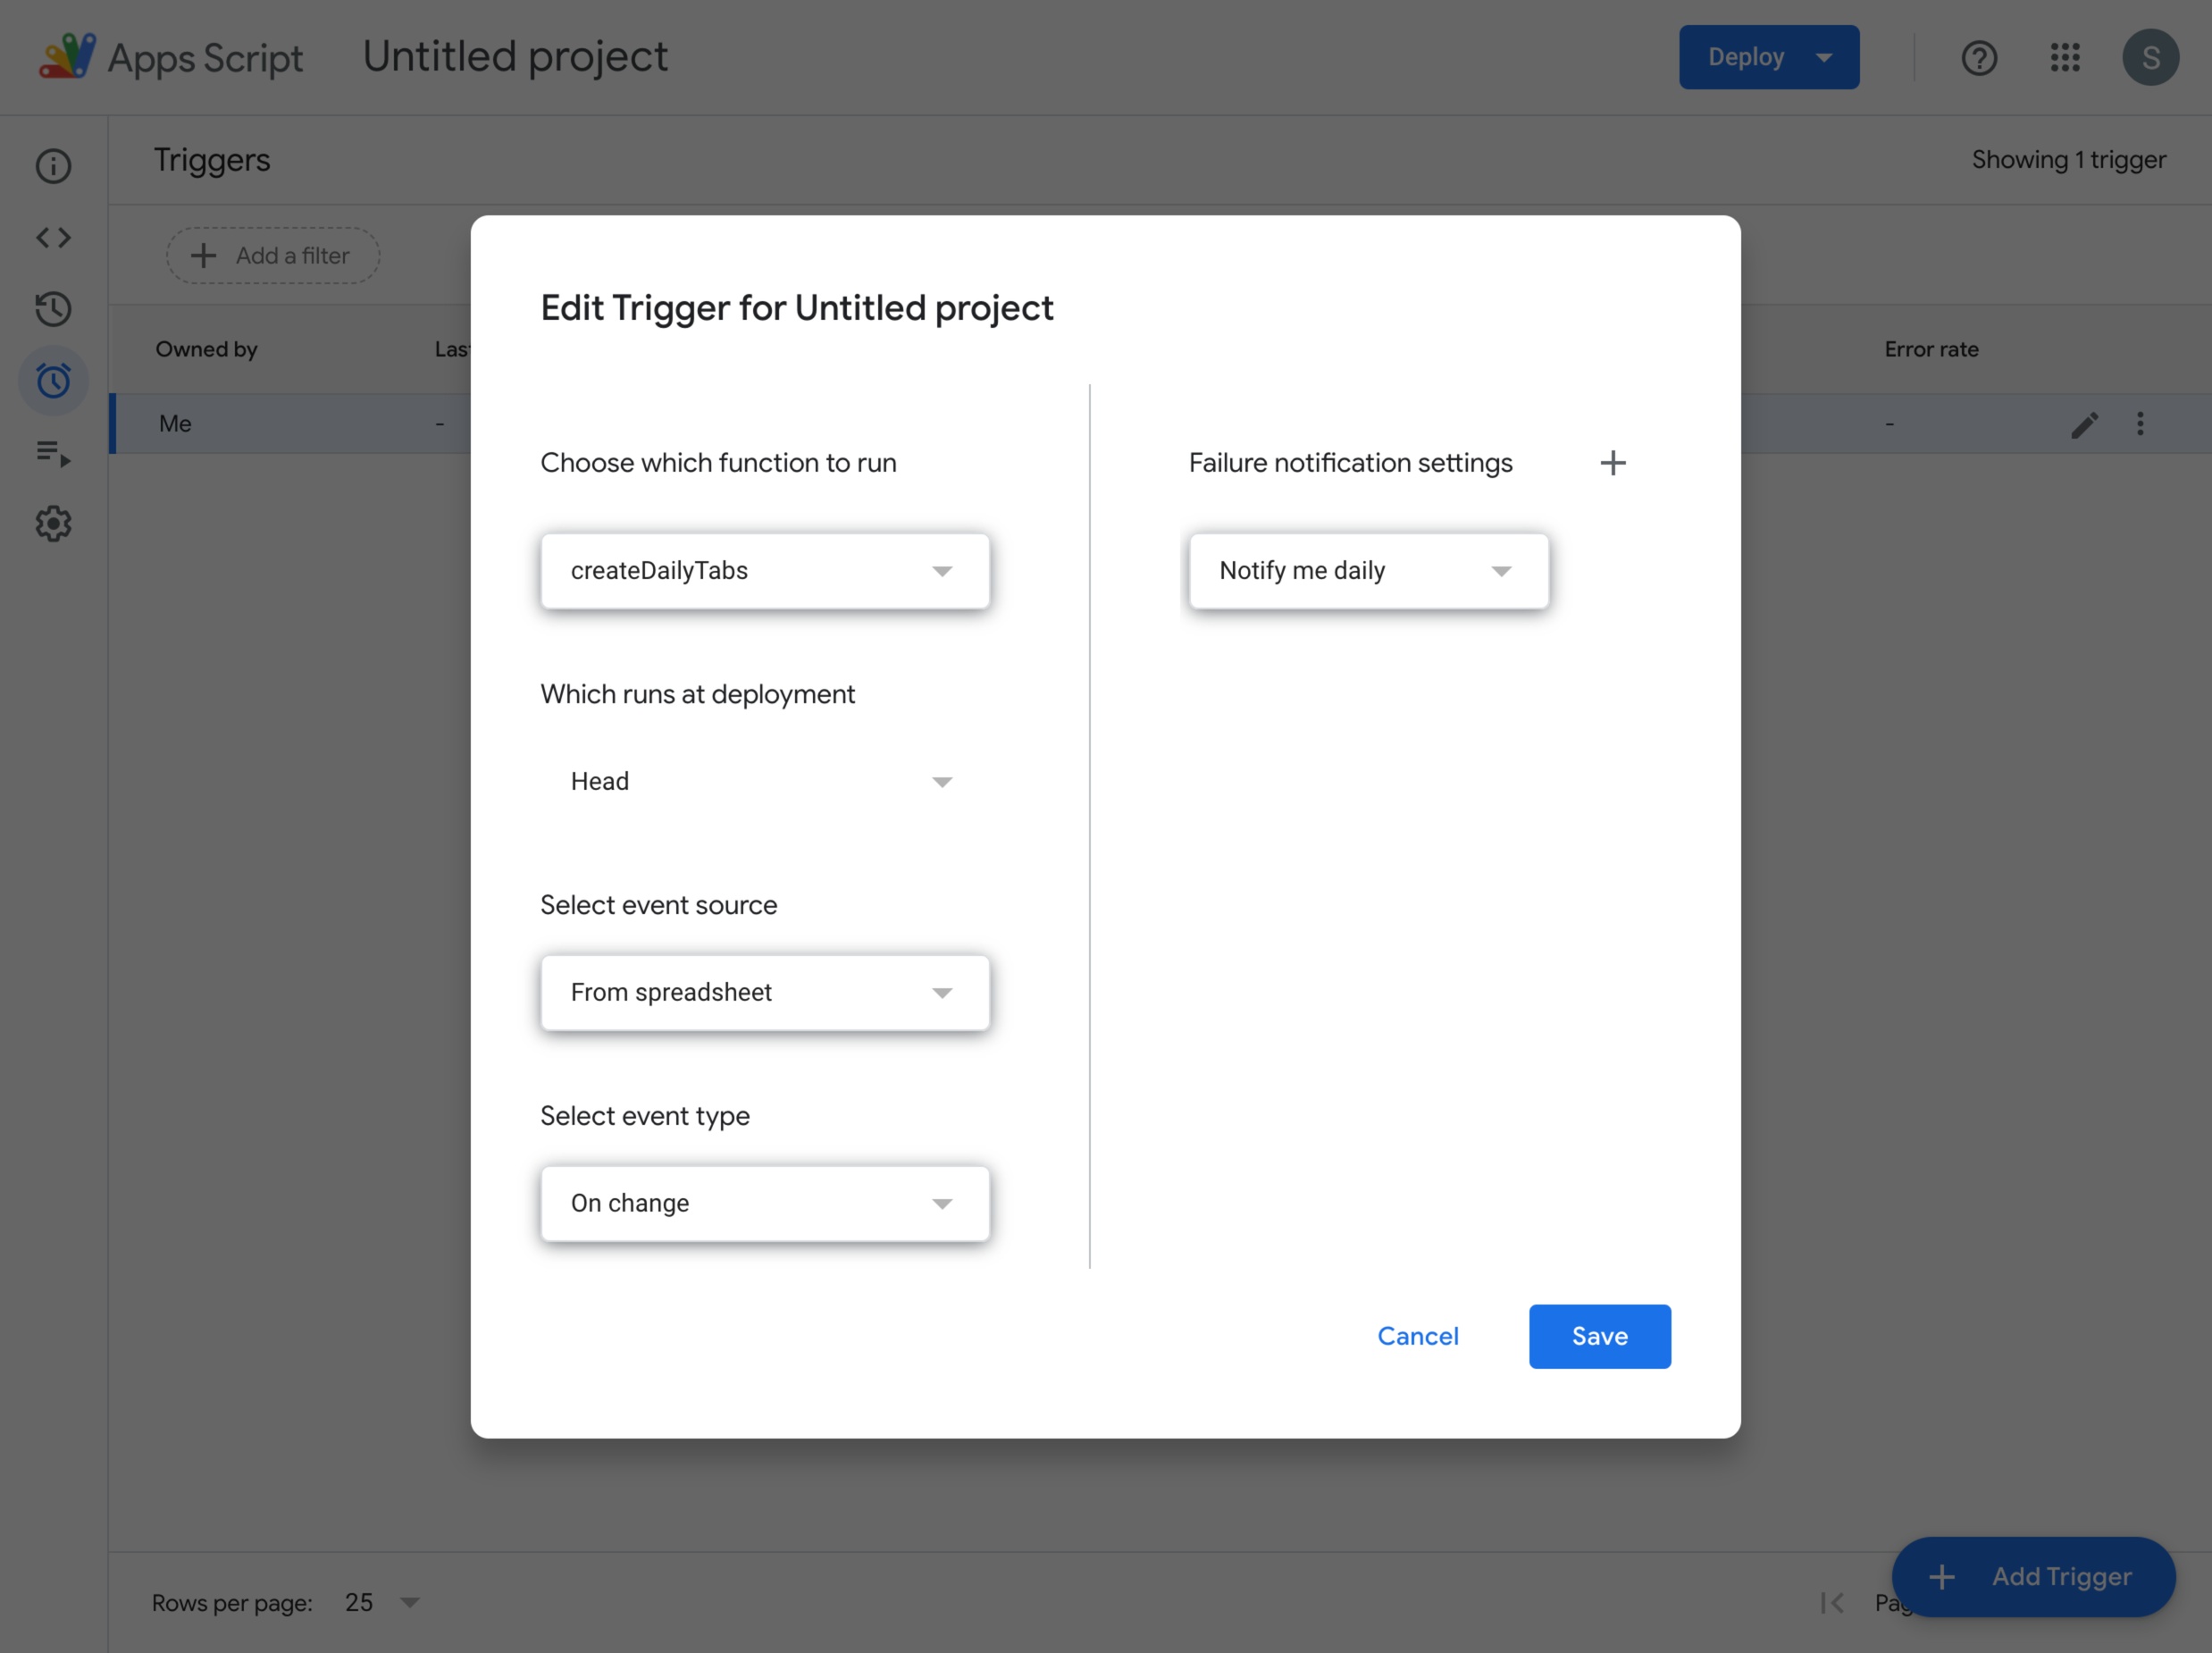This screenshot has height=1653, width=2212.
Task: Expand the Head deployment dropdown
Action: 765,782
